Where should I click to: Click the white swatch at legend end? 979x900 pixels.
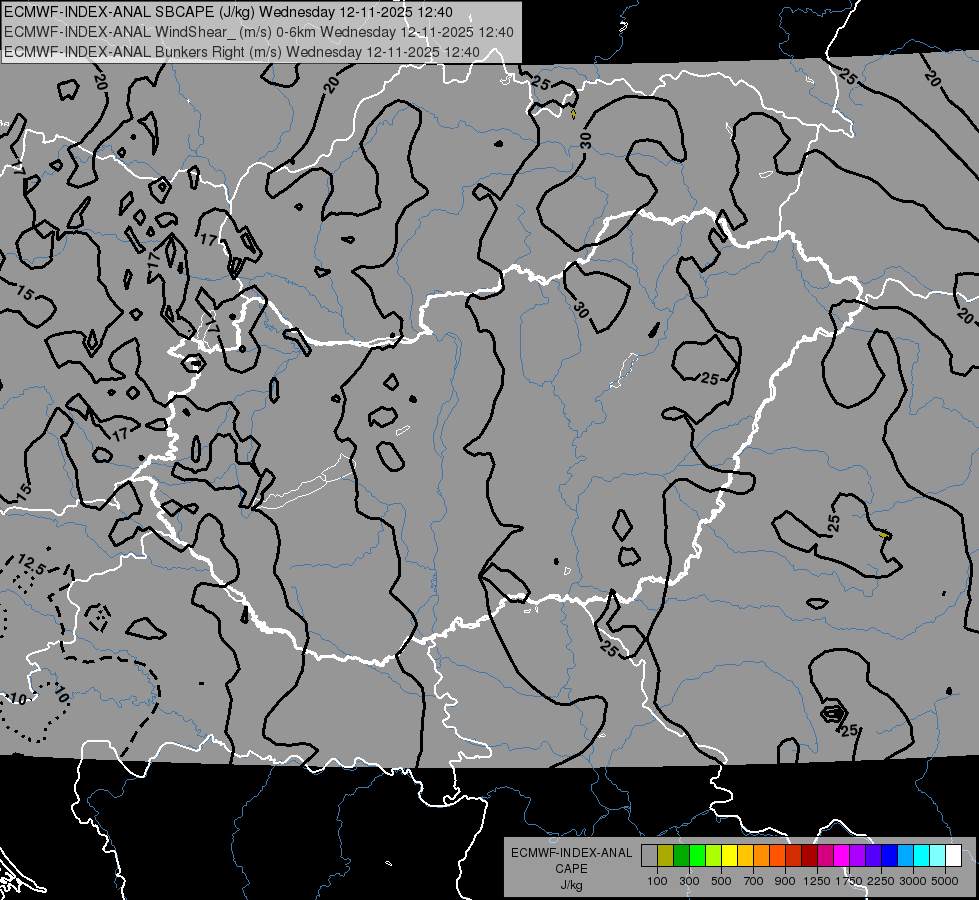click(x=953, y=856)
